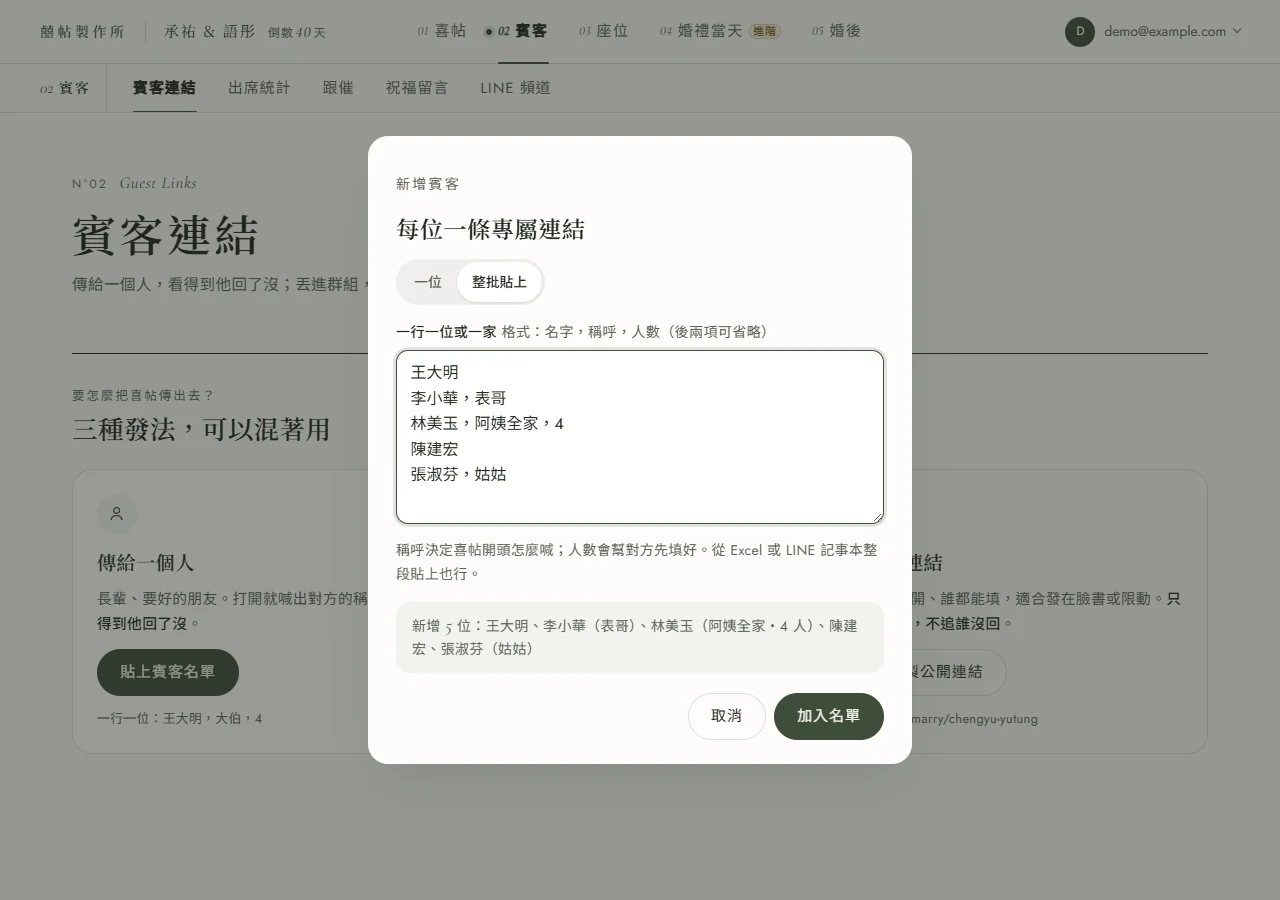
Task: Click the 進階 badge beside 婚禮當天
Action: [765, 32]
